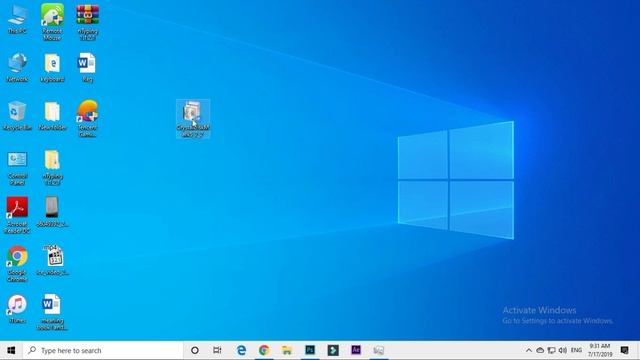Select the Remote Mouse shortcut icon
The height and width of the screenshot is (360, 640).
(52, 22)
